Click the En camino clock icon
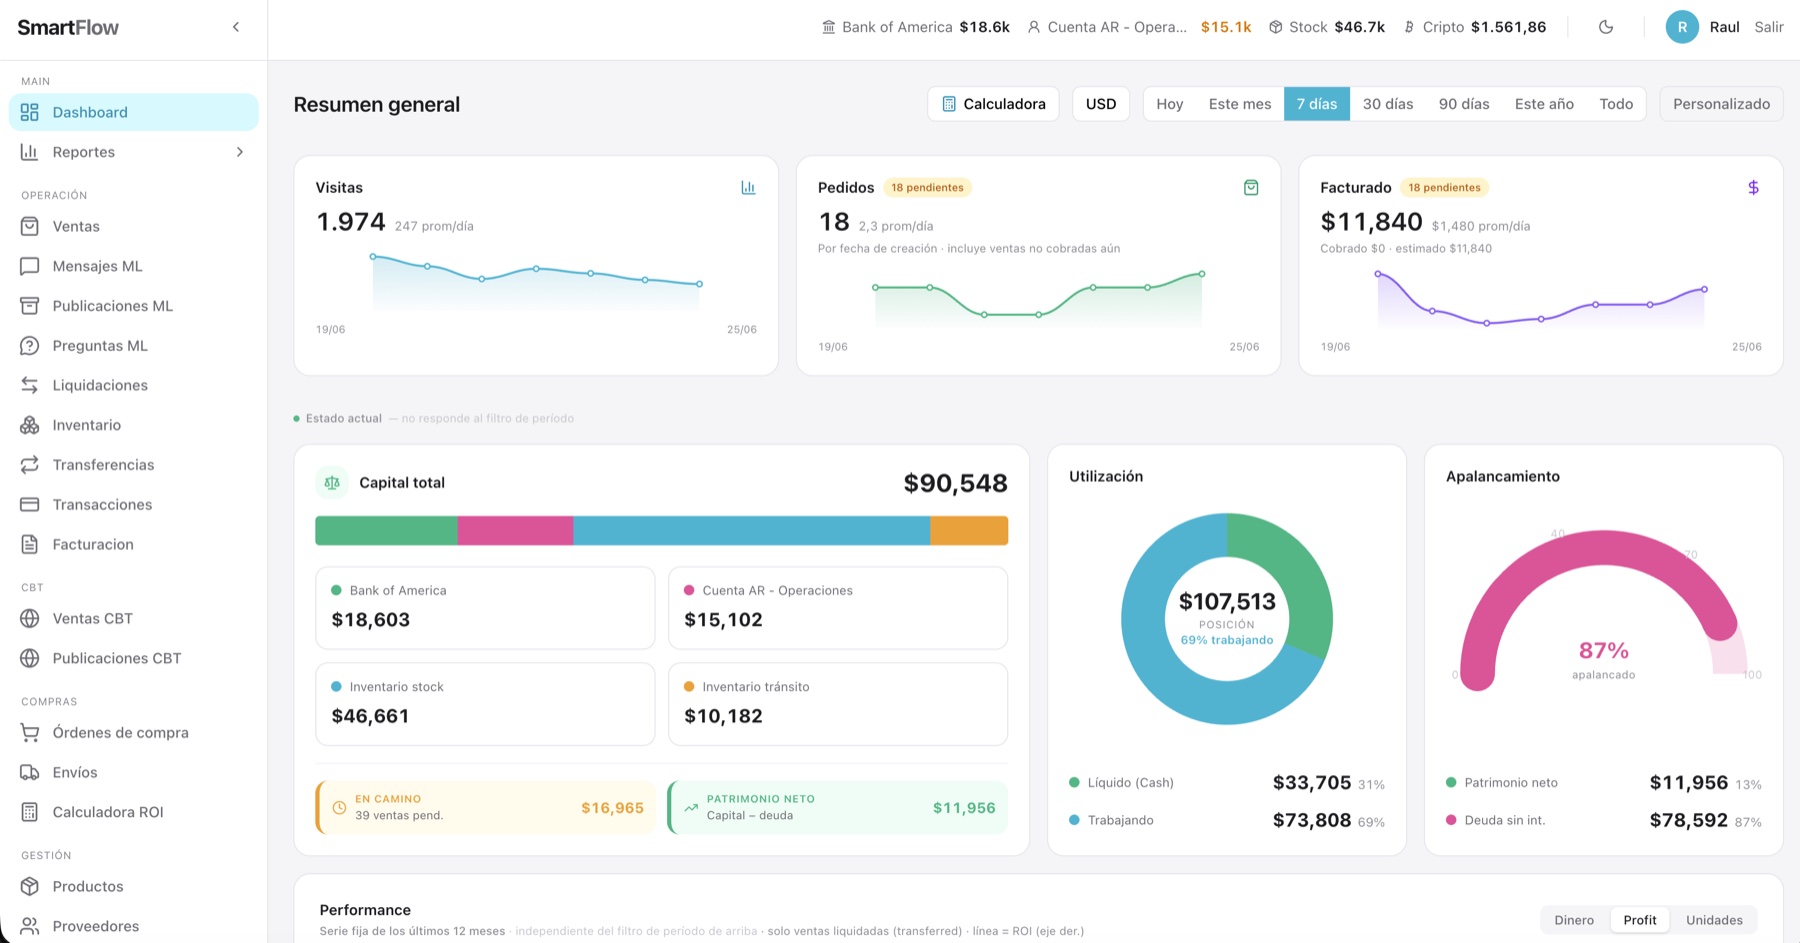This screenshot has height=943, width=1800. point(339,807)
